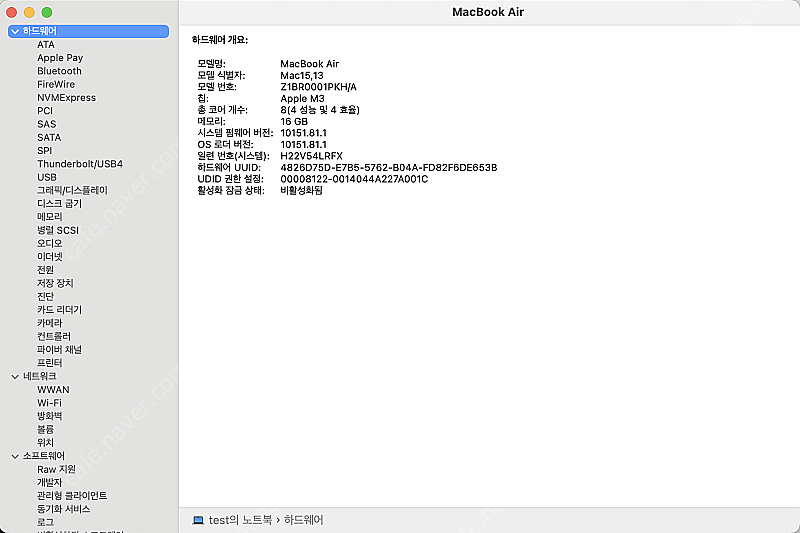800x533 pixels.
Task: Open 그래픽/디스플레이 in the sidebar
Action: [x=72, y=190]
